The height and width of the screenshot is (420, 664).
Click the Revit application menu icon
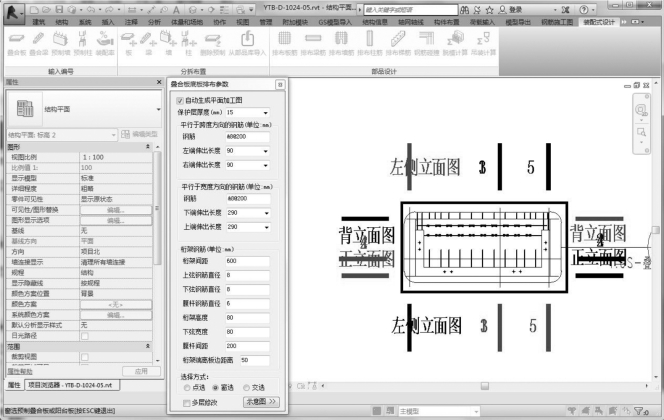point(12,8)
